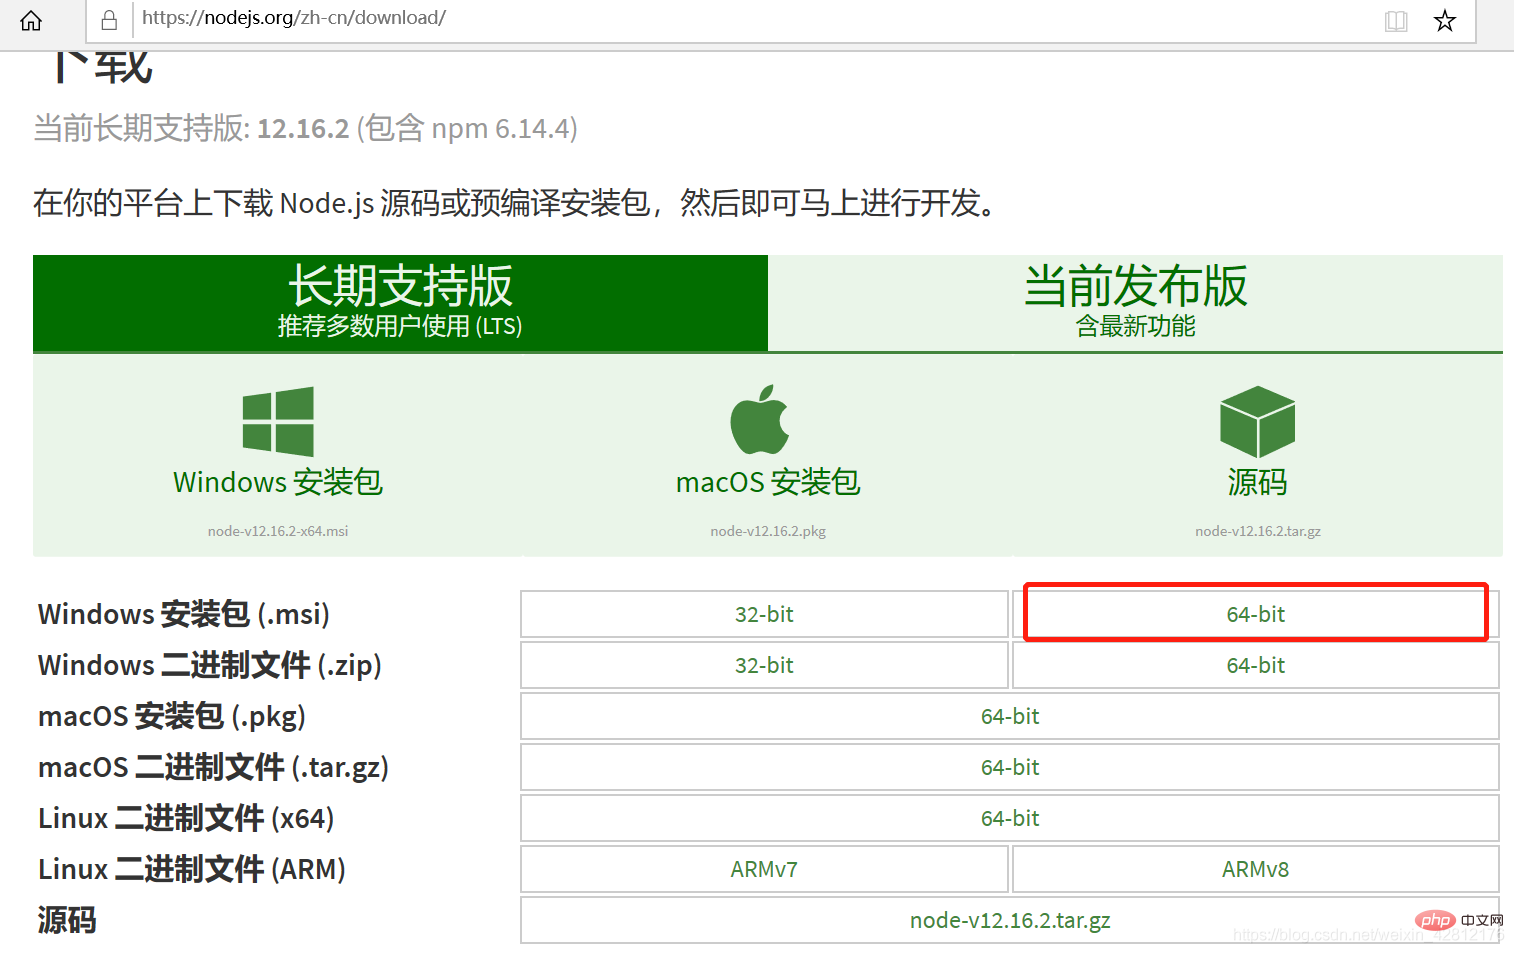Screen dimensions: 1514x953
Task: Click node-v12.16.2.tar.gz caption under 源码 icon
Action: click(1258, 531)
